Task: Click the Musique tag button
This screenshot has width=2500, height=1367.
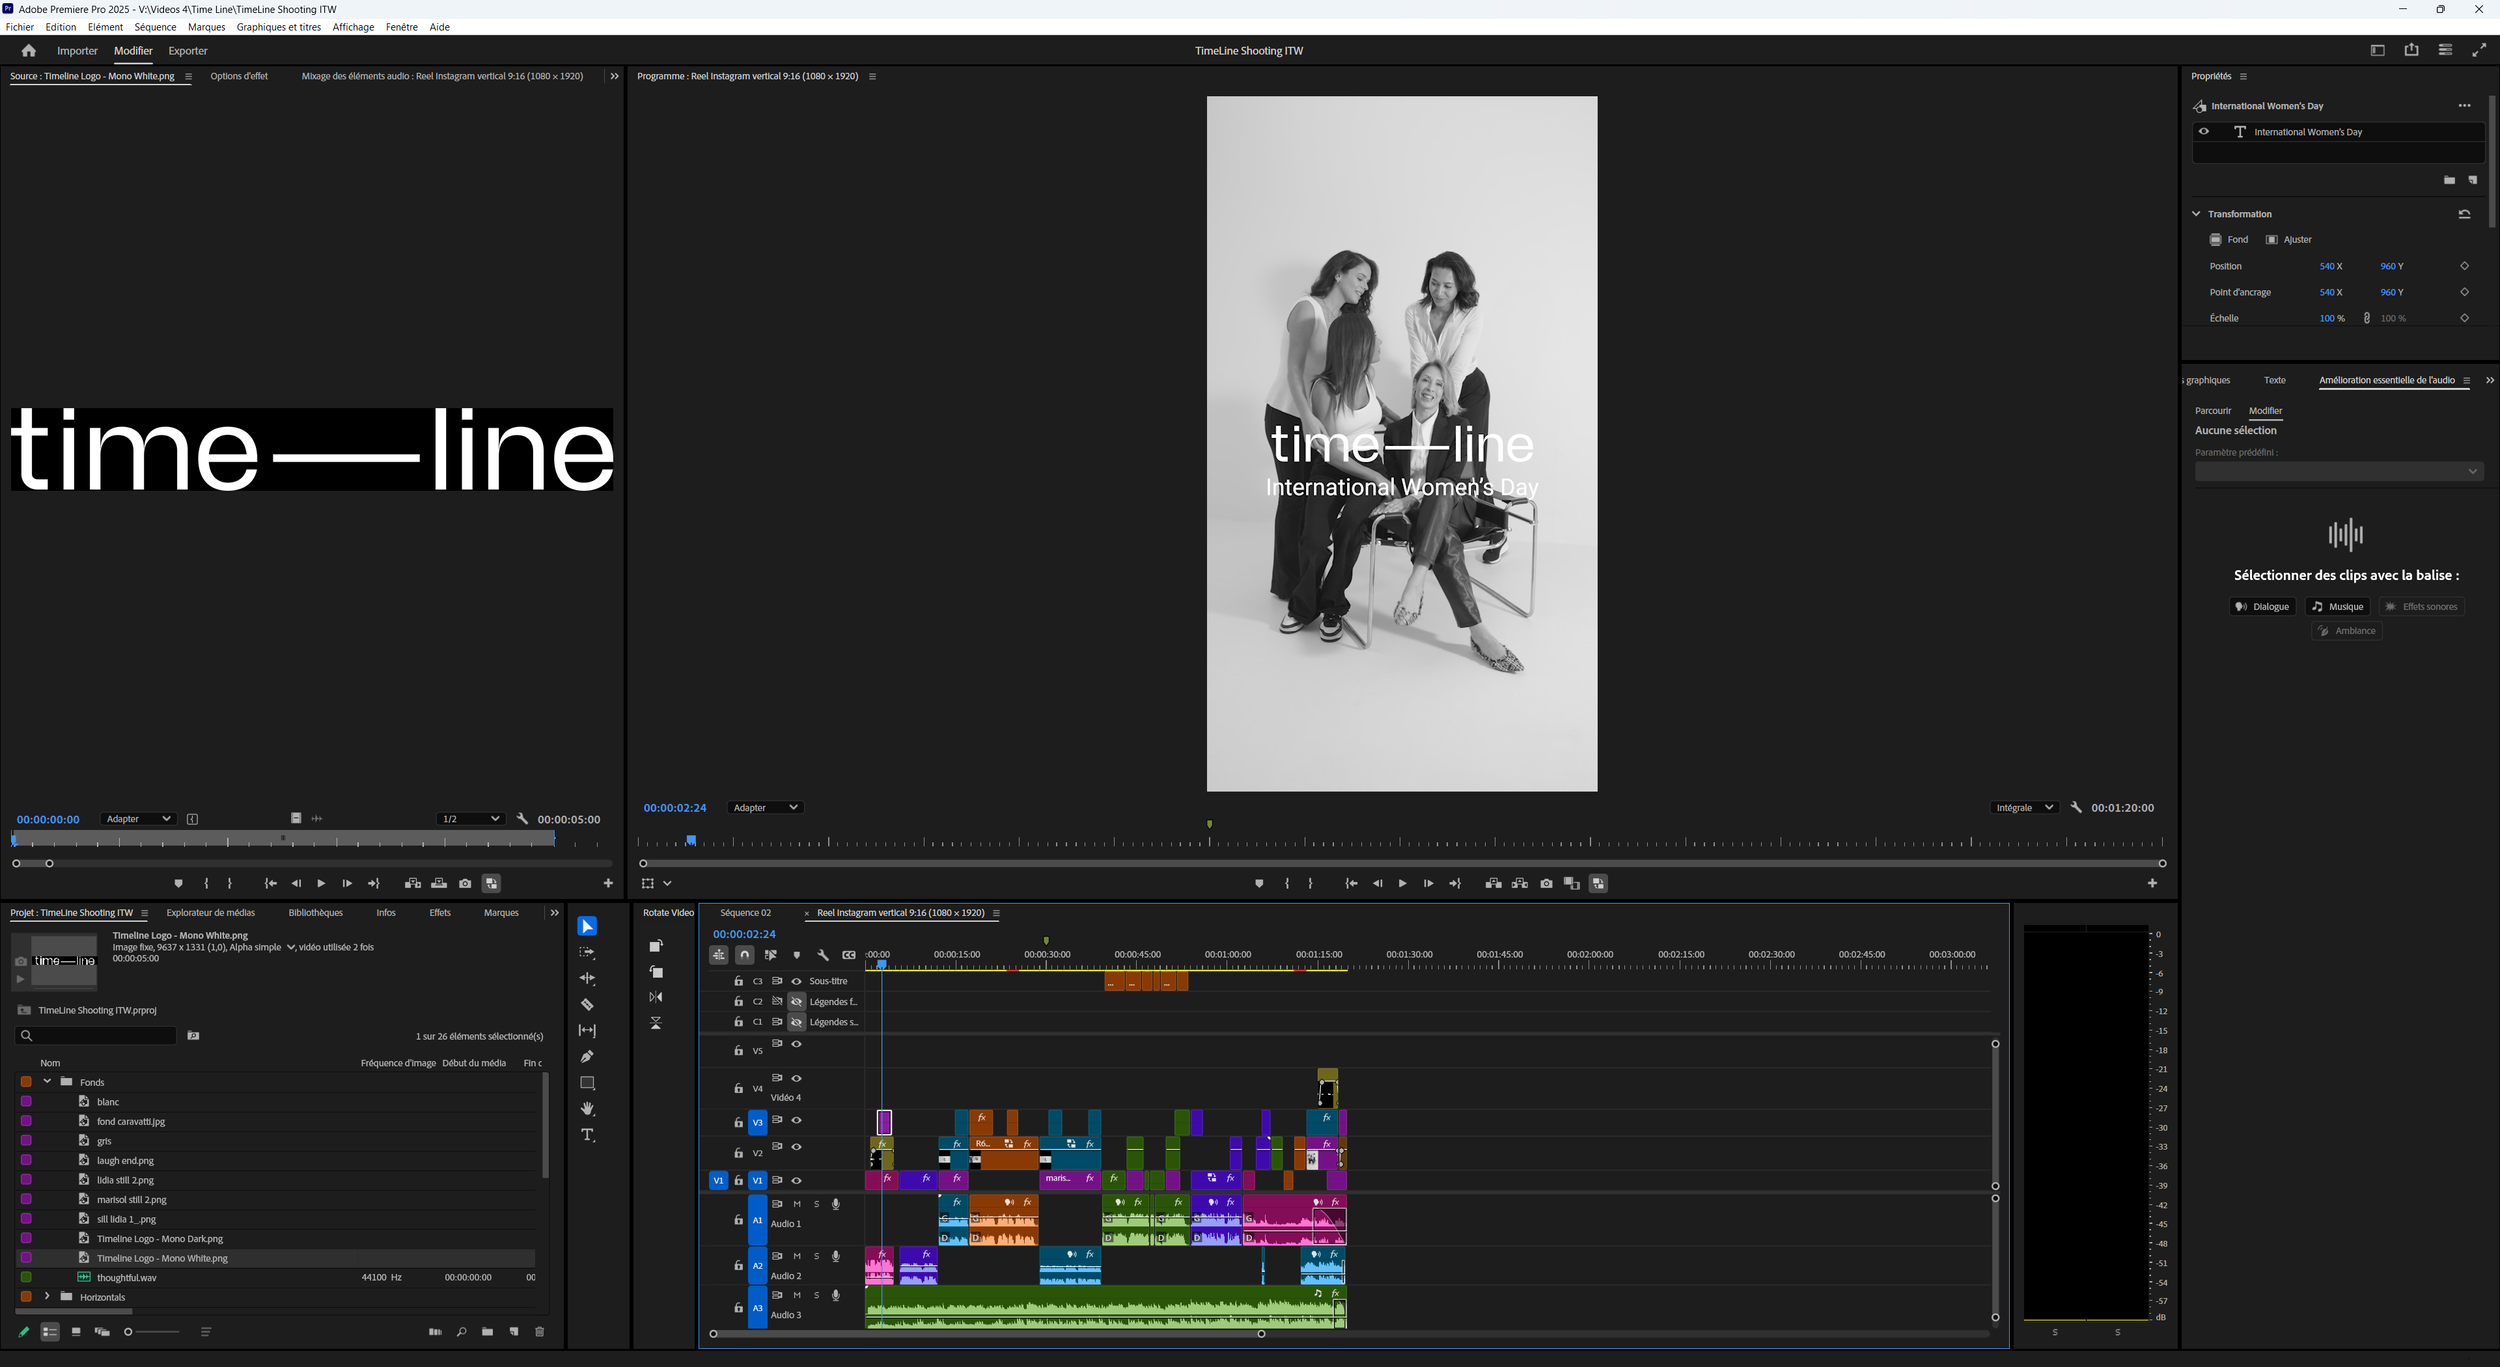Action: [2337, 607]
